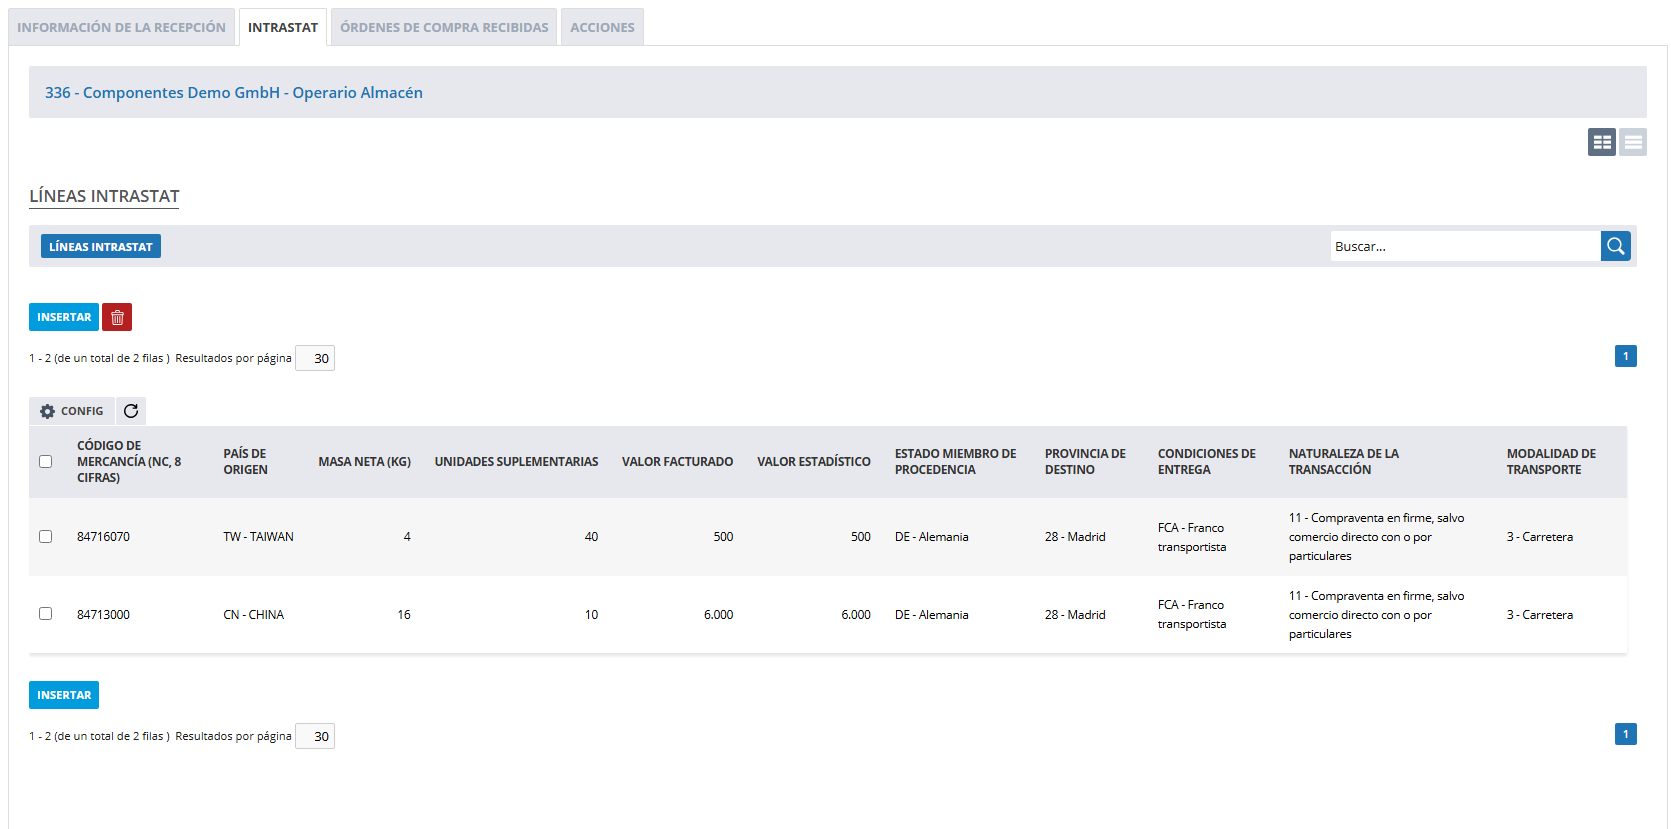Select the Intrastat tab
1671x829 pixels.
coord(283,27)
